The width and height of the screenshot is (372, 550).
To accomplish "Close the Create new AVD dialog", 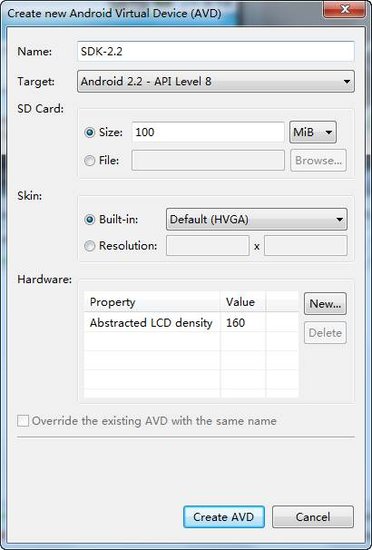I will (x=345, y=9).
